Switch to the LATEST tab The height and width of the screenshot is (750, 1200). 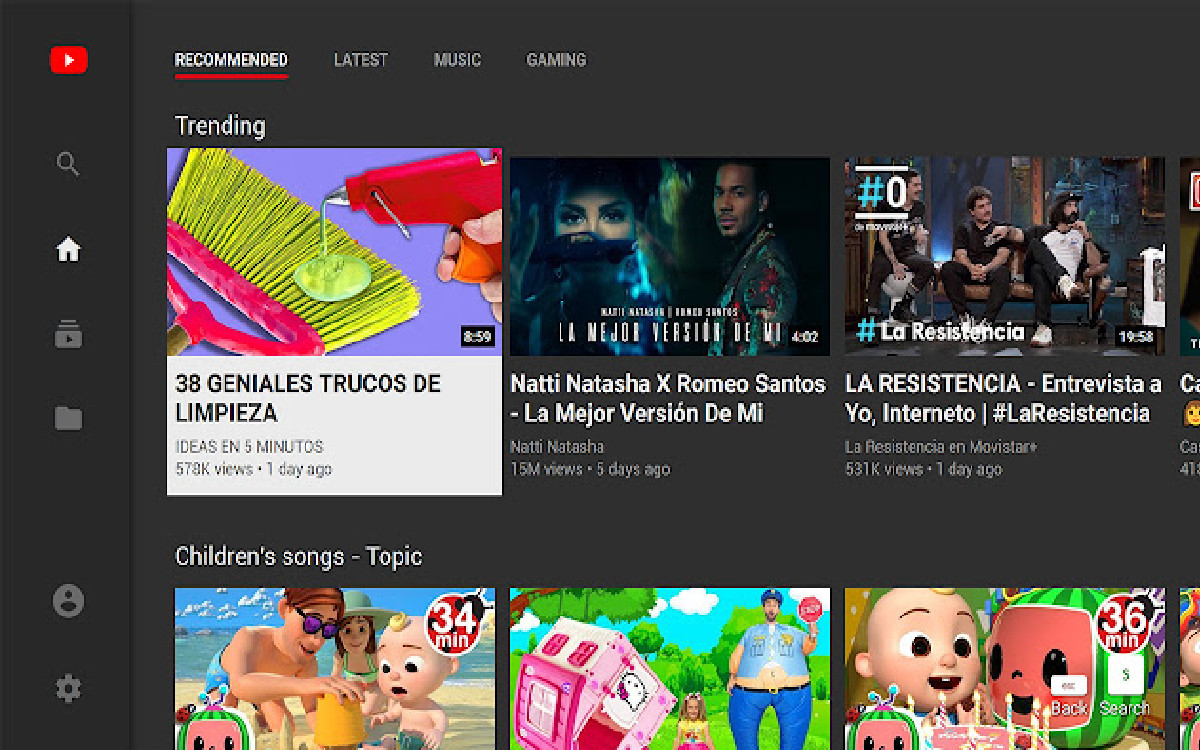point(360,60)
